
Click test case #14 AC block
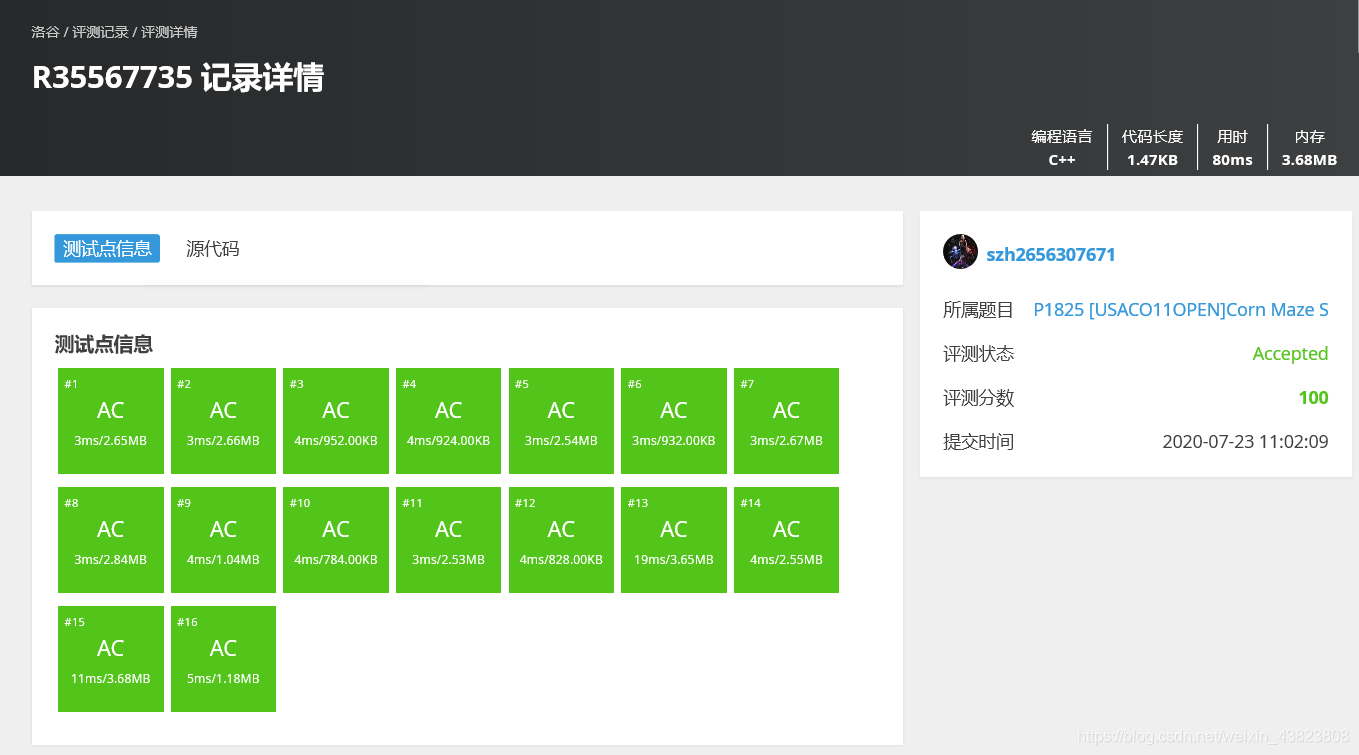[786, 540]
